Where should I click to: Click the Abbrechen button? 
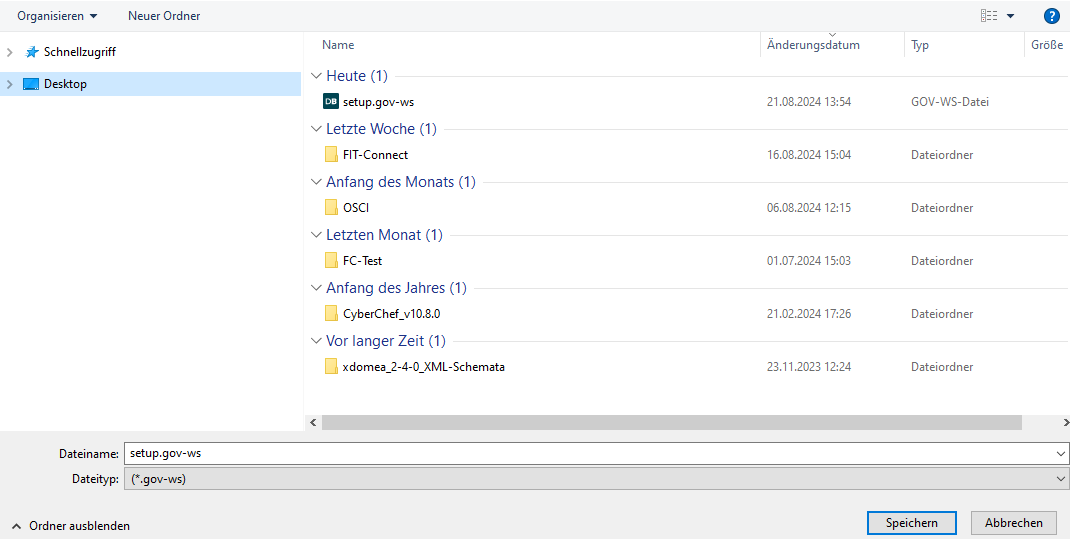click(1013, 523)
